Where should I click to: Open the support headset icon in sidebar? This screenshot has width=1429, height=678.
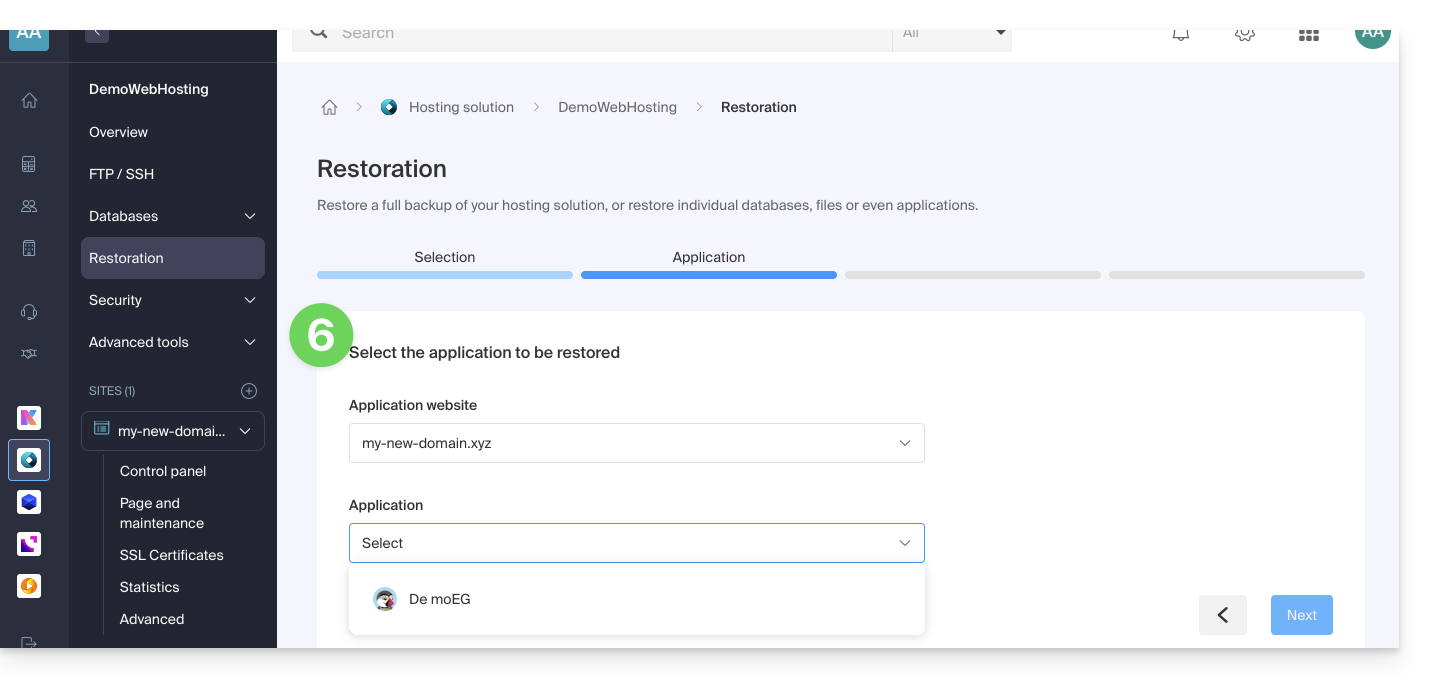pyautogui.click(x=29, y=312)
